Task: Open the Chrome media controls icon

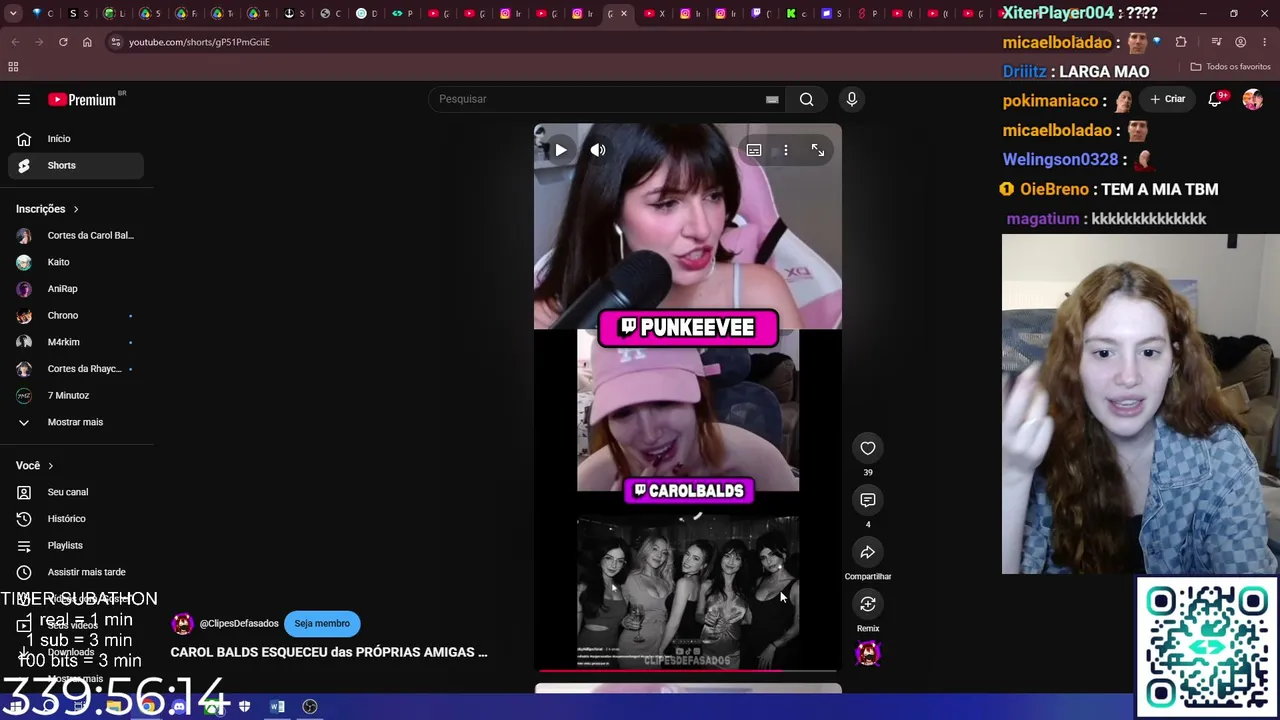Action: [x=1216, y=42]
